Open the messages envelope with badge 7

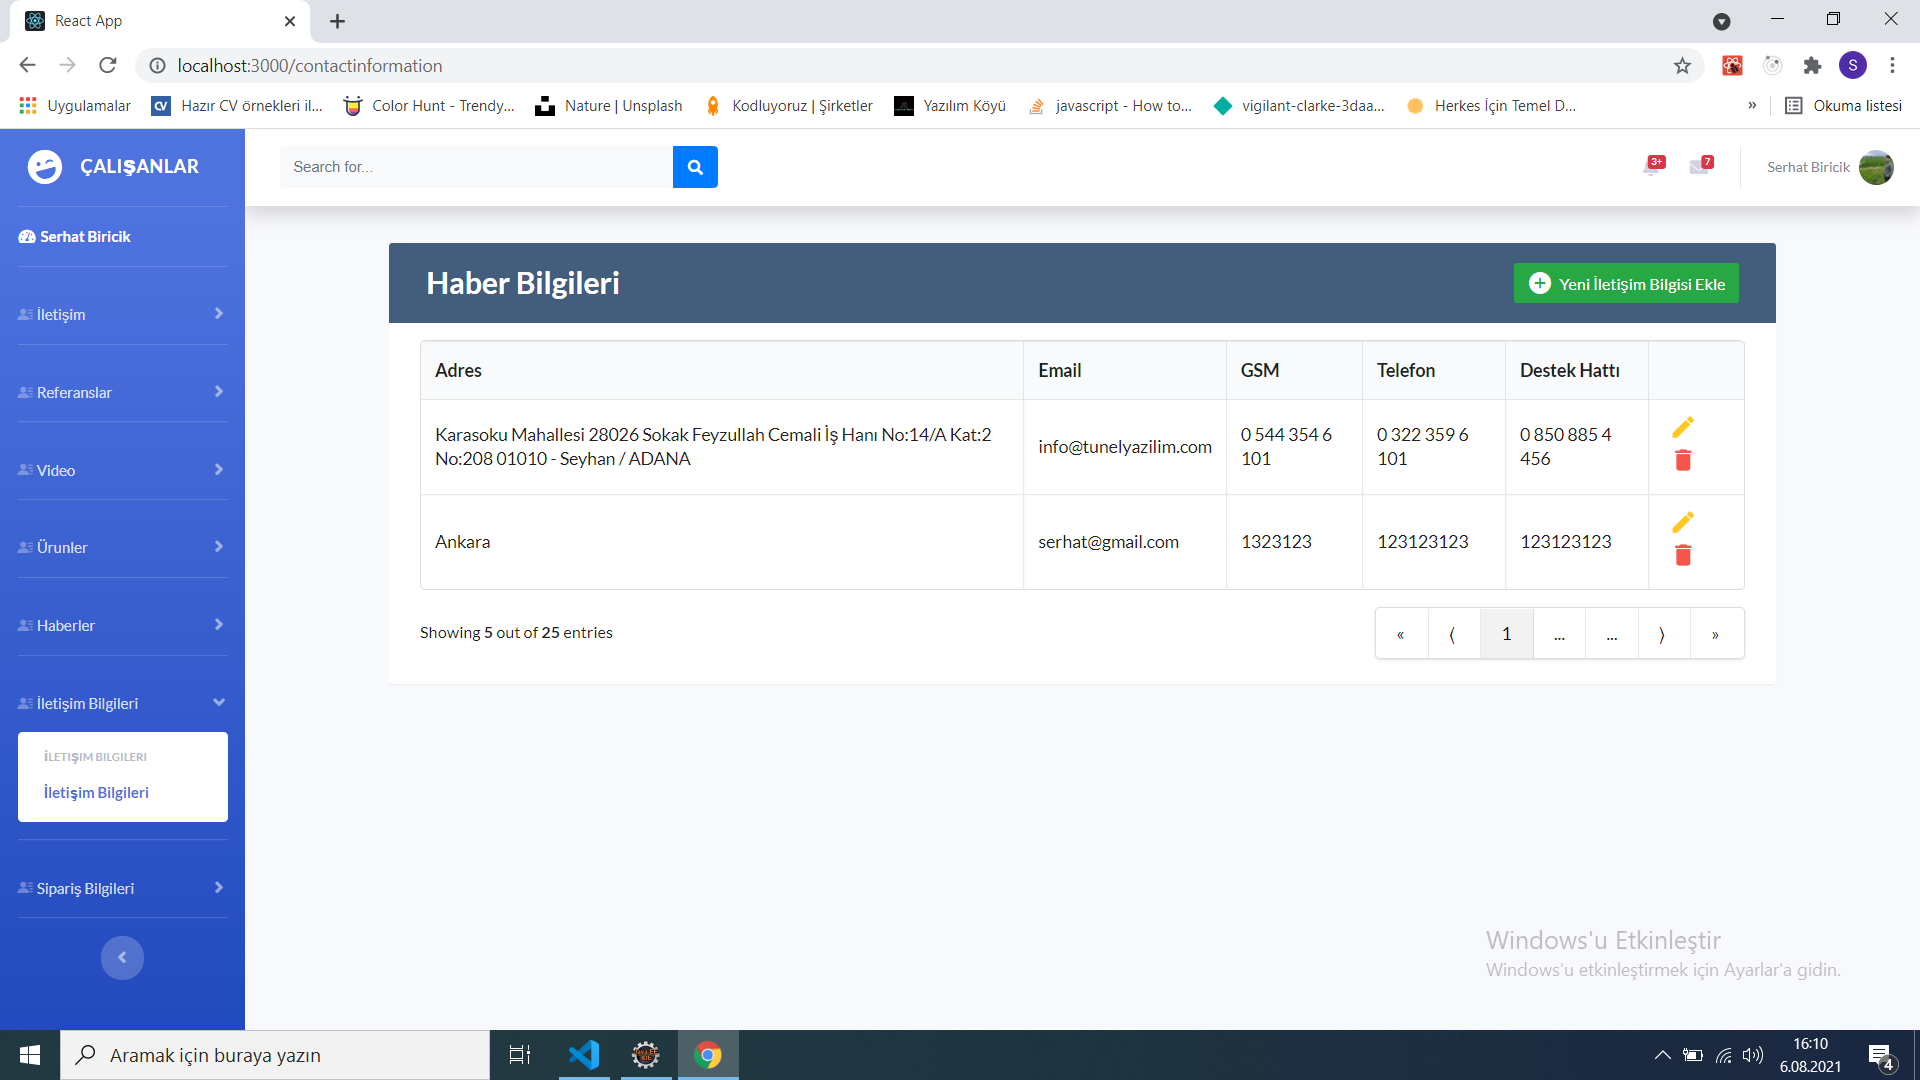coord(1700,167)
